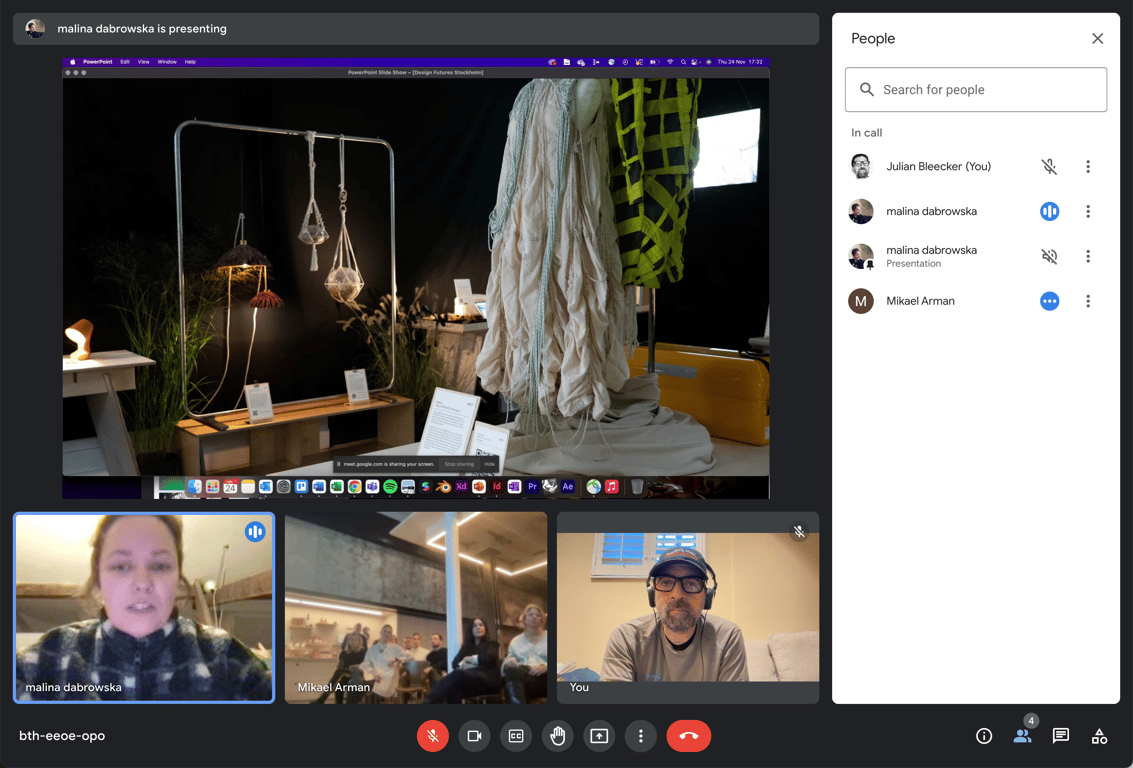
Task: Open Adobe XD in the shared dock
Action: [x=462, y=487]
